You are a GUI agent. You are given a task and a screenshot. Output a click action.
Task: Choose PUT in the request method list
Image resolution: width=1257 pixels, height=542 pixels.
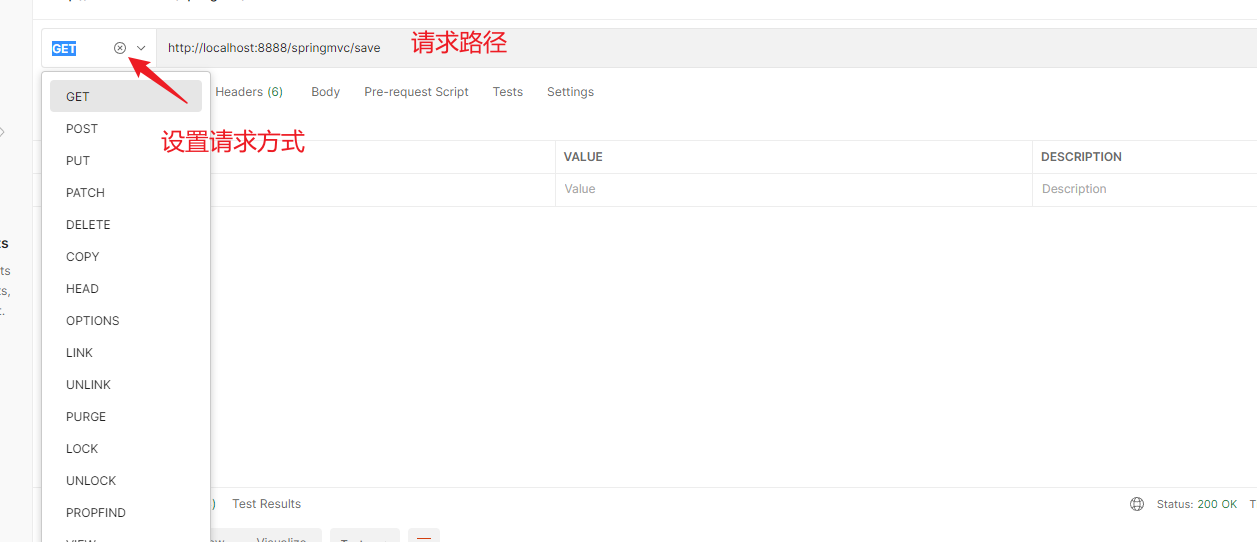pyautogui.click(x=78, y=161)
